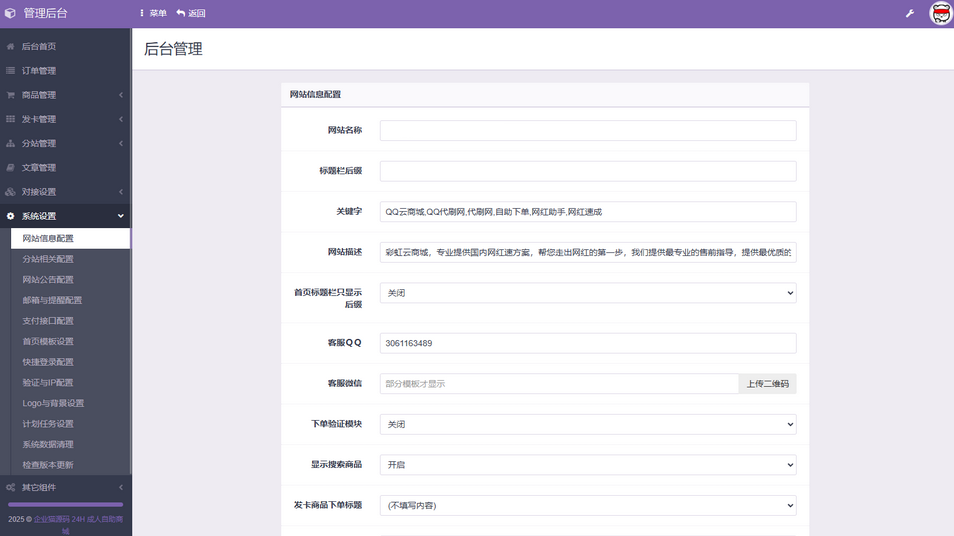Expand the 发卡管理 submenu chevron
954x536 pixels.
[x=120, y=119]
